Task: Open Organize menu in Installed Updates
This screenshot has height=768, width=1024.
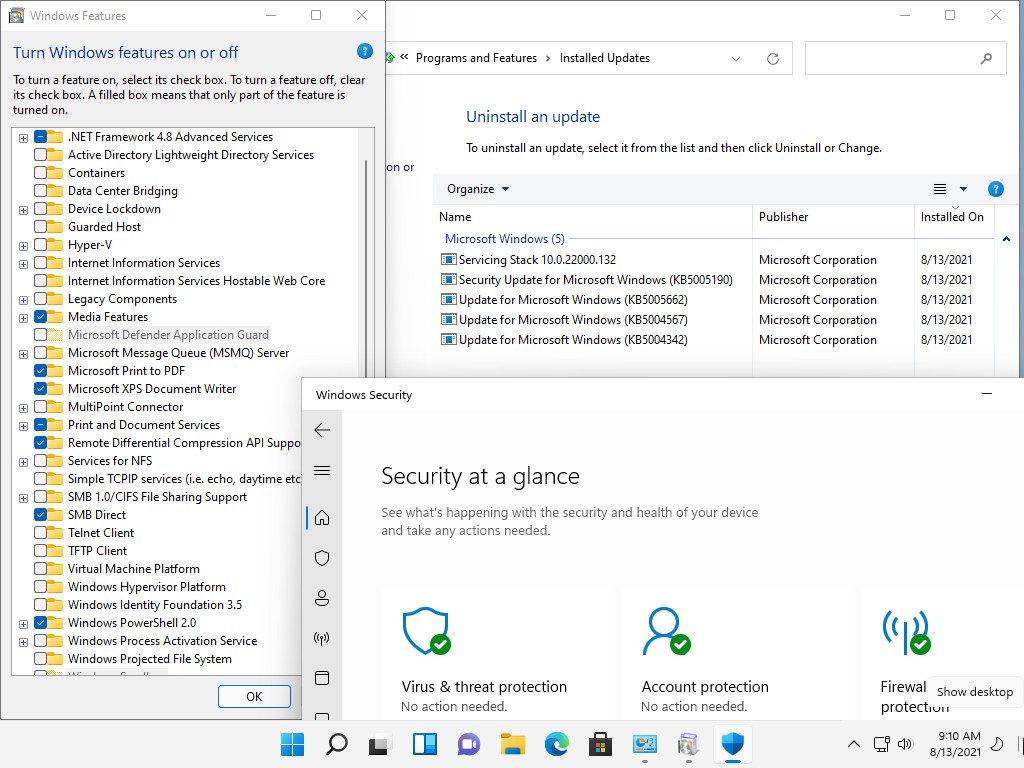Action: point(477,189)
